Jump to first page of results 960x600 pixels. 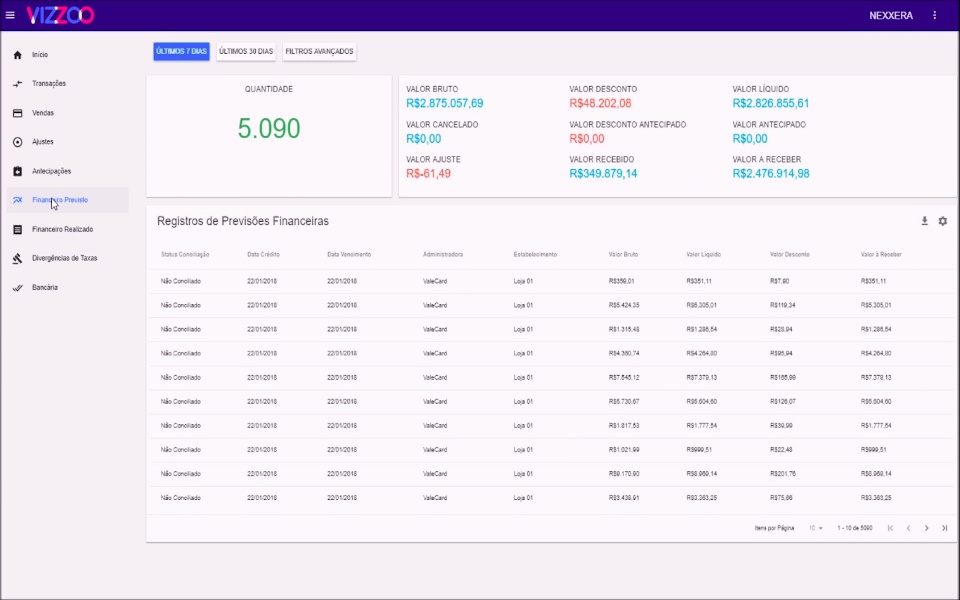click(x=890, y=528)
